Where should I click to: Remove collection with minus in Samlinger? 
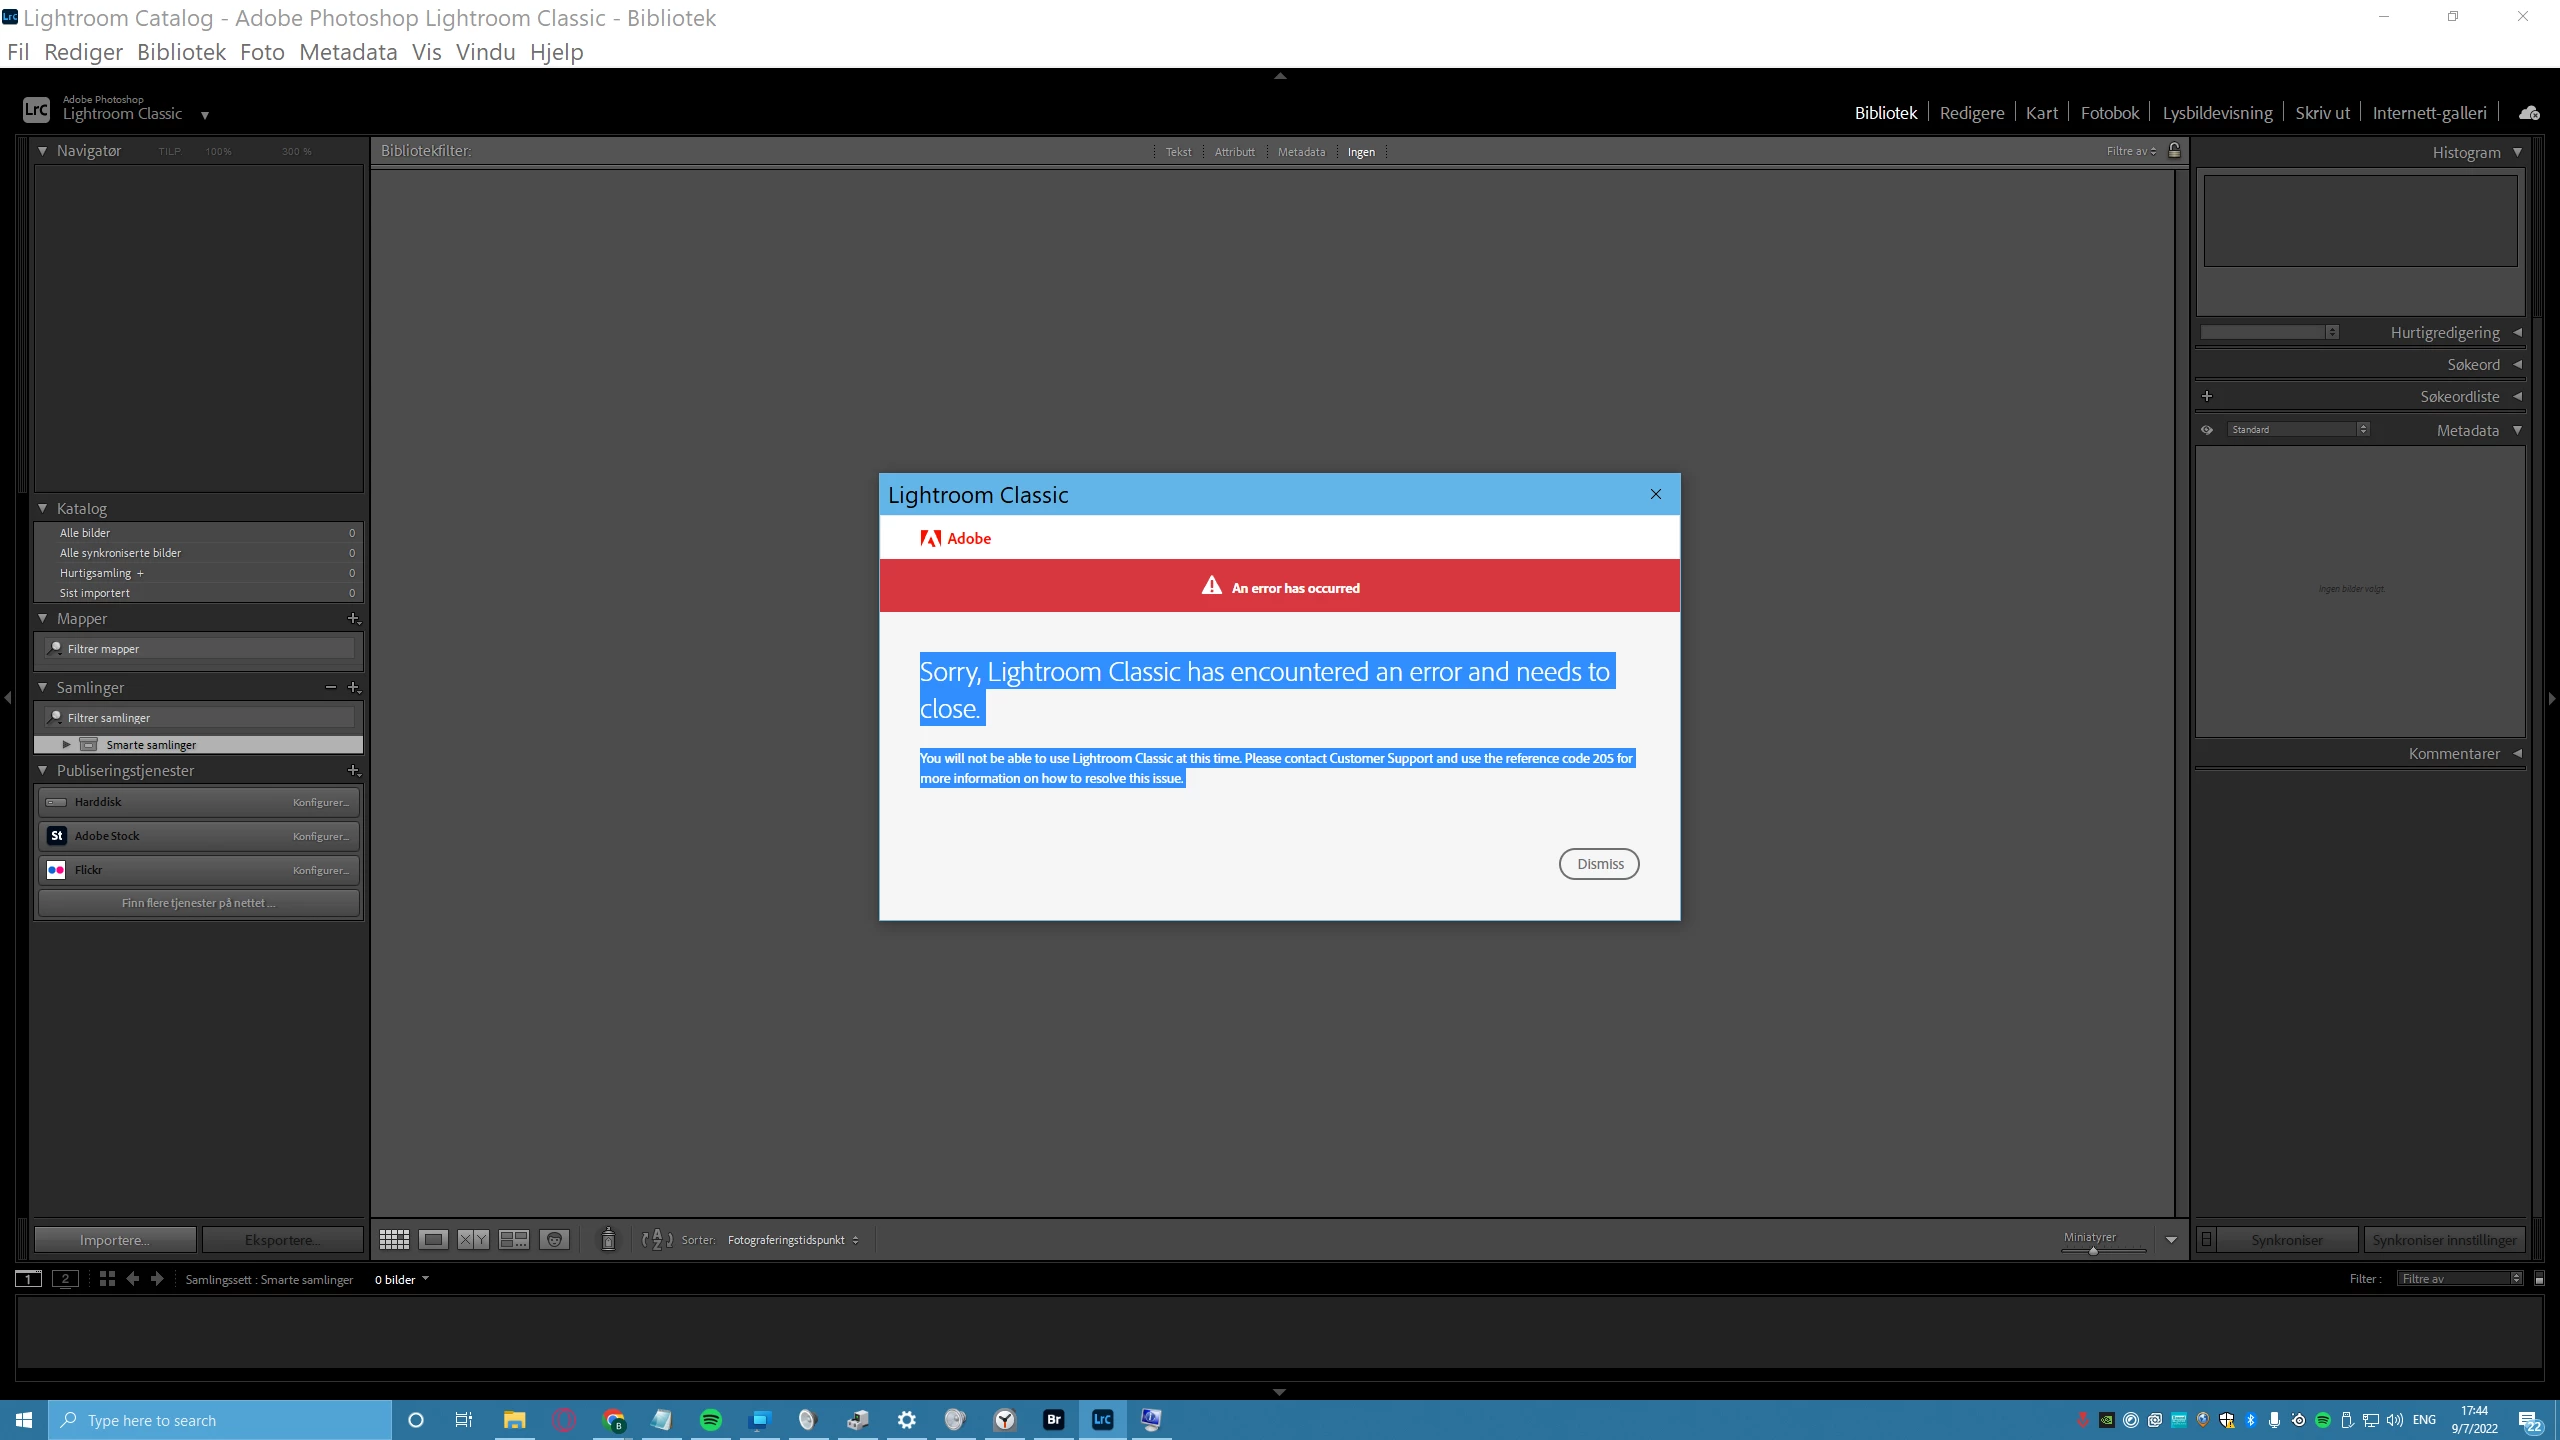point(331,688)
